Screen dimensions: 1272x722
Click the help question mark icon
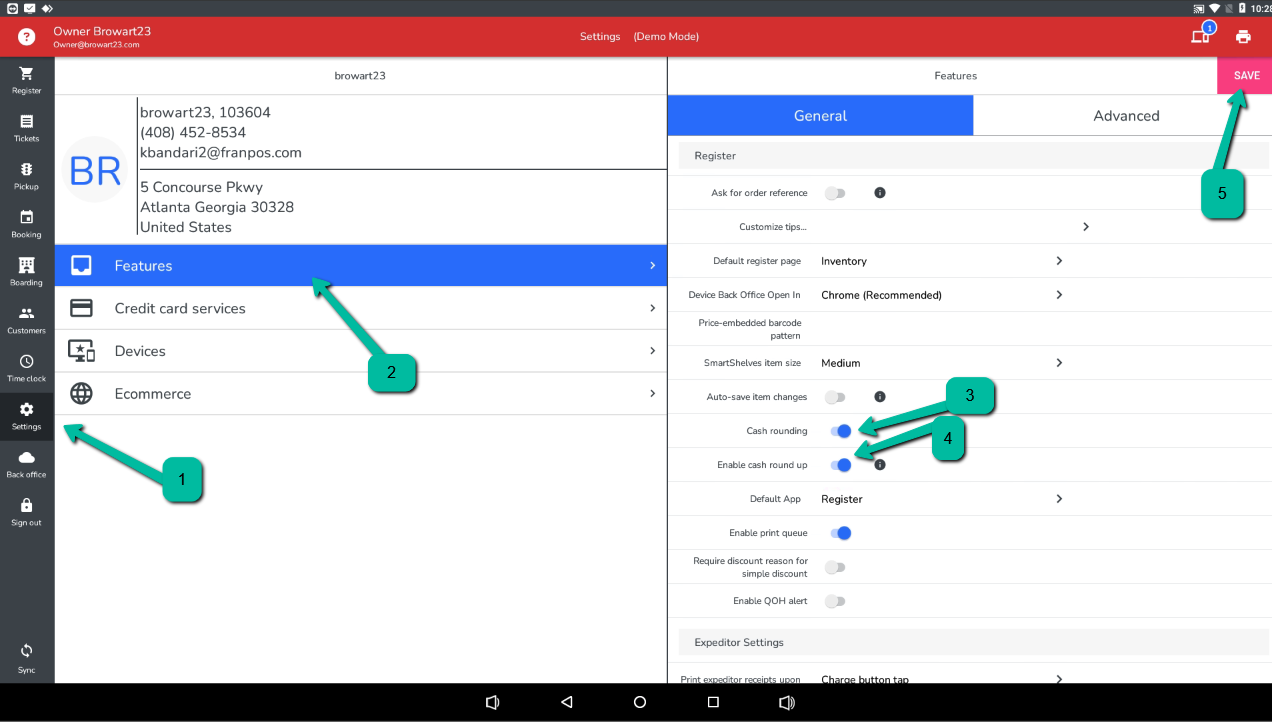coord(27,37)
